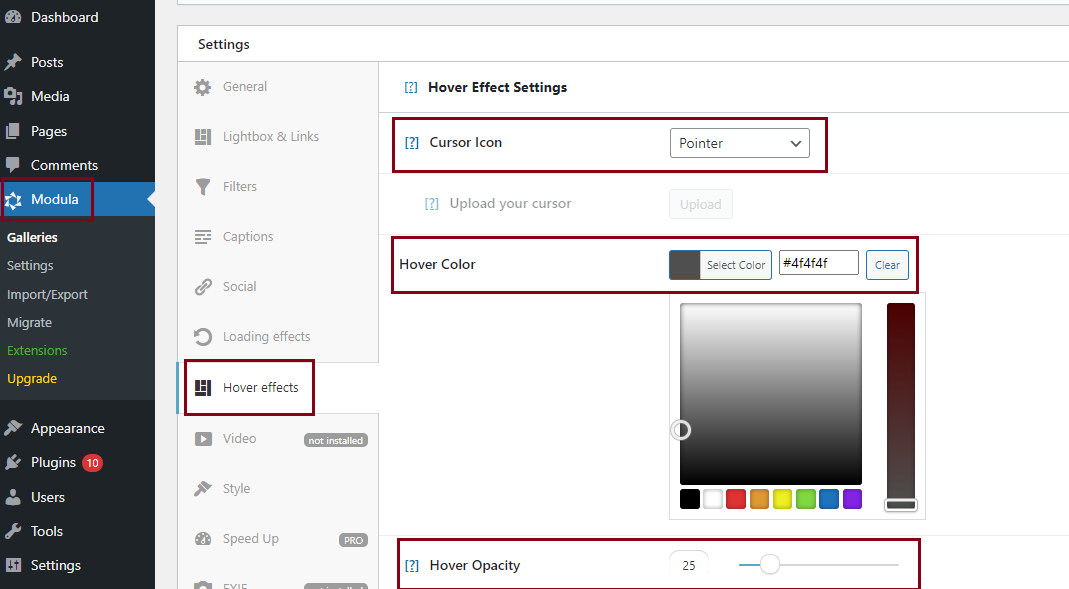Open the Plugins menu with updates badge
This screenshot has height=589, width=1069.
coord(54,463)
